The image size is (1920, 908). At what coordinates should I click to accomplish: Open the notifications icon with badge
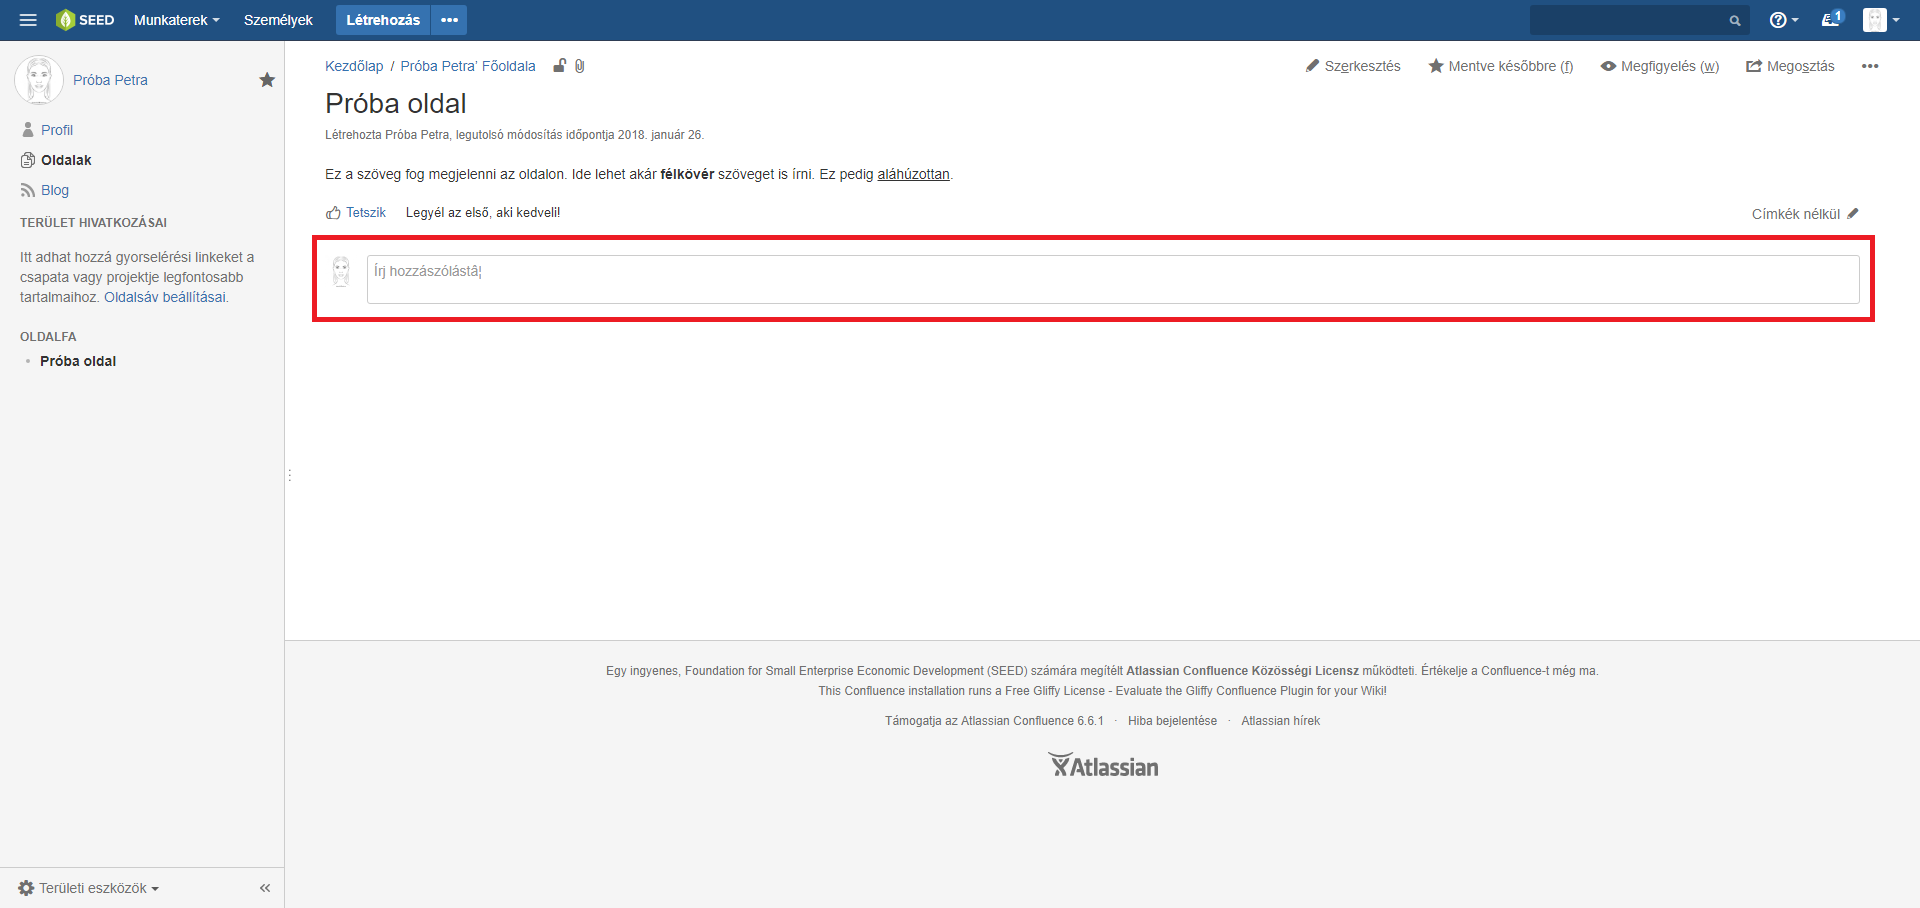[x=1831, y=19]
